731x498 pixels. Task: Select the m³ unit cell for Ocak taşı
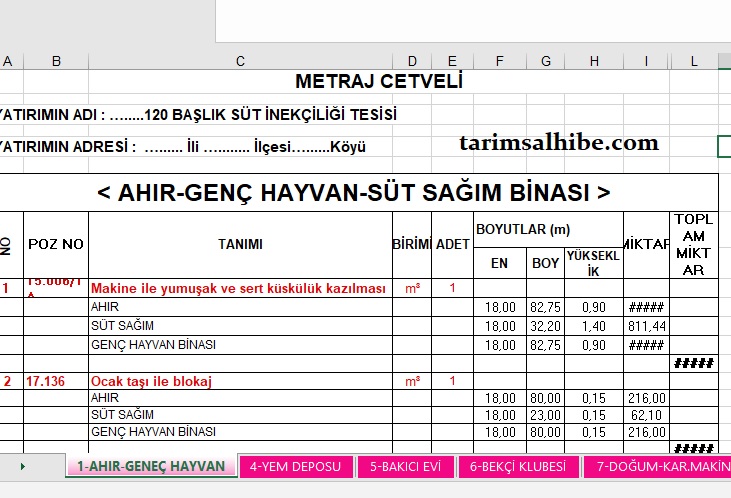[412, 381]
